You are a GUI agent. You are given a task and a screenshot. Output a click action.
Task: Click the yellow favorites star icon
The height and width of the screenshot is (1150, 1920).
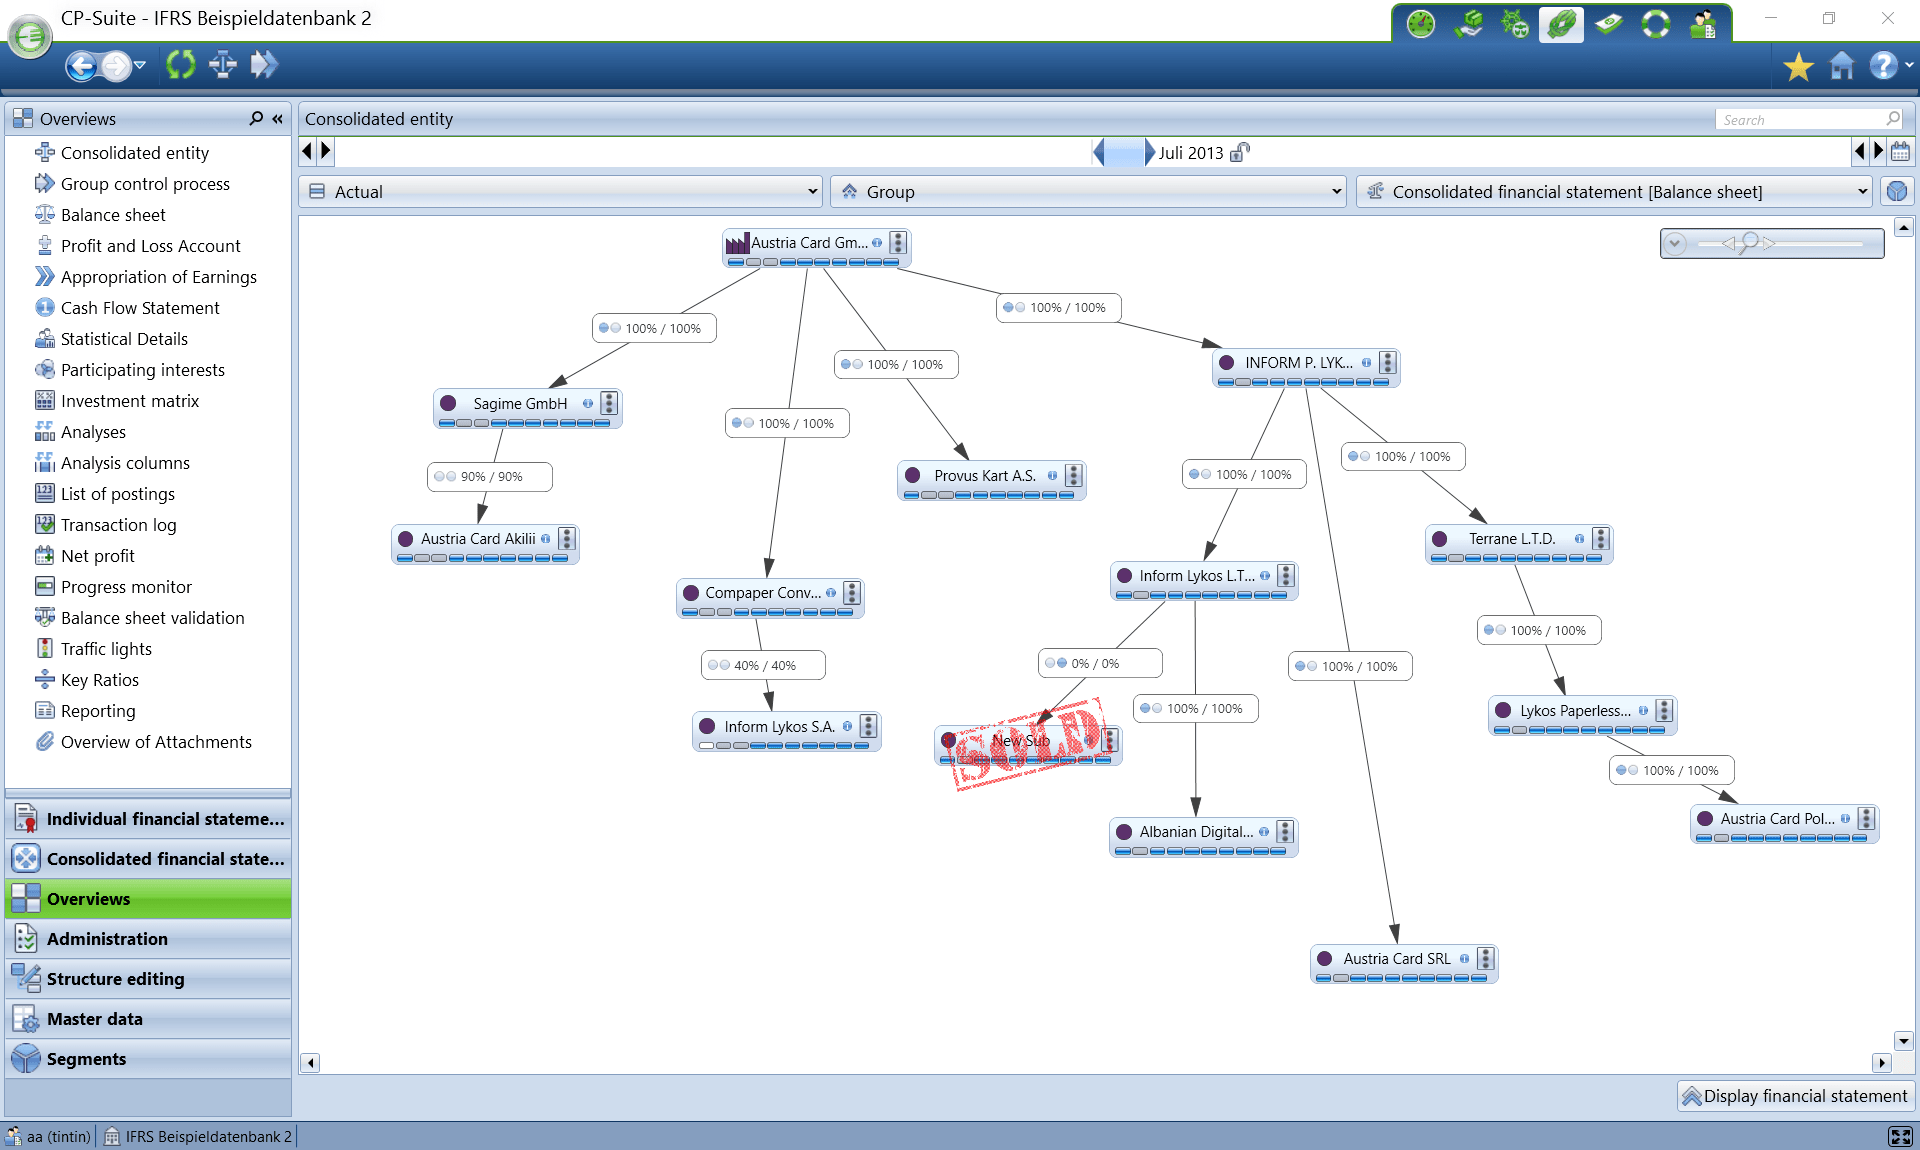pyautogui.click(x=1798, y=67)
